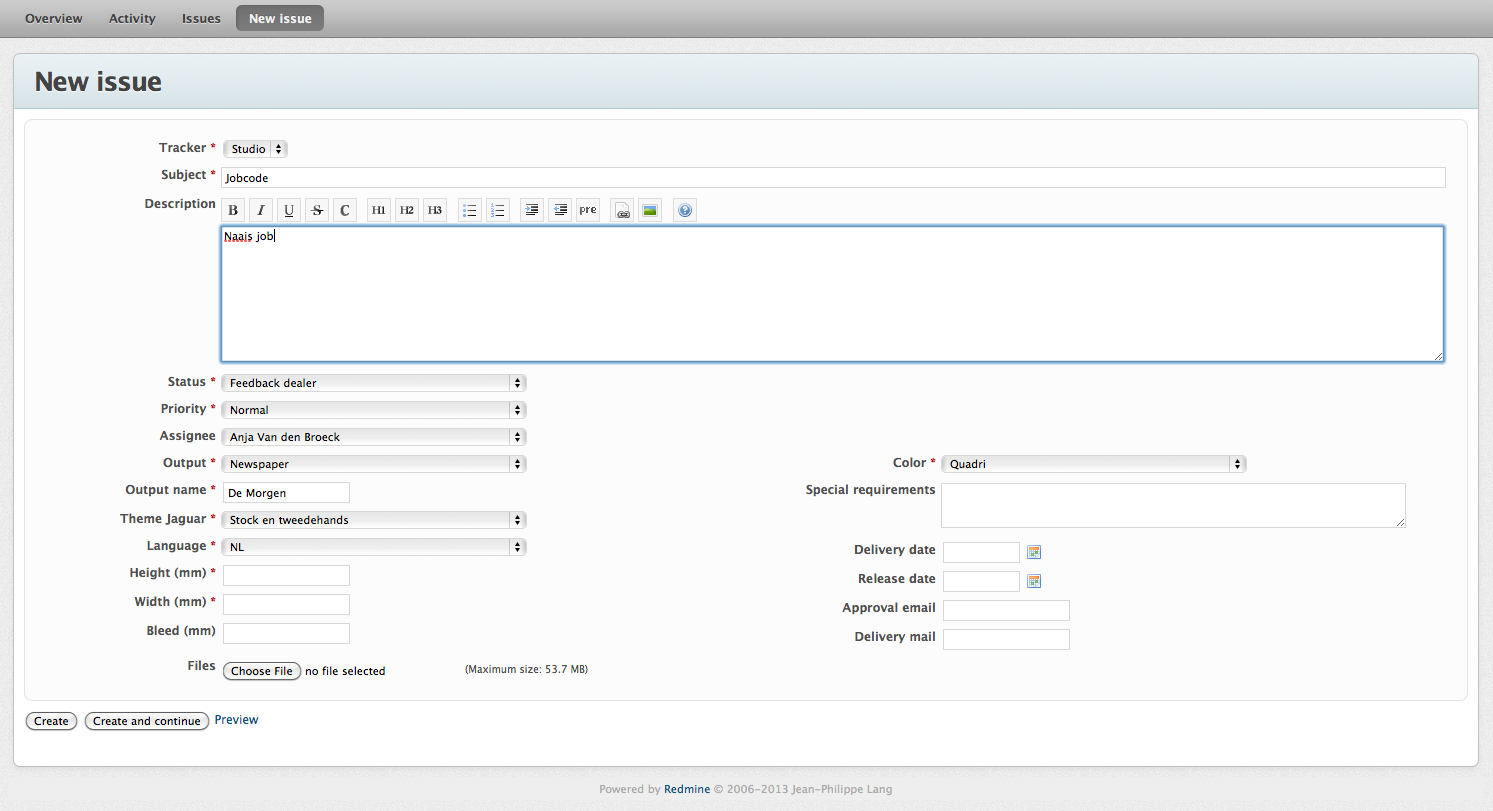Toggle strikethrough text formatting

point(317,210)
